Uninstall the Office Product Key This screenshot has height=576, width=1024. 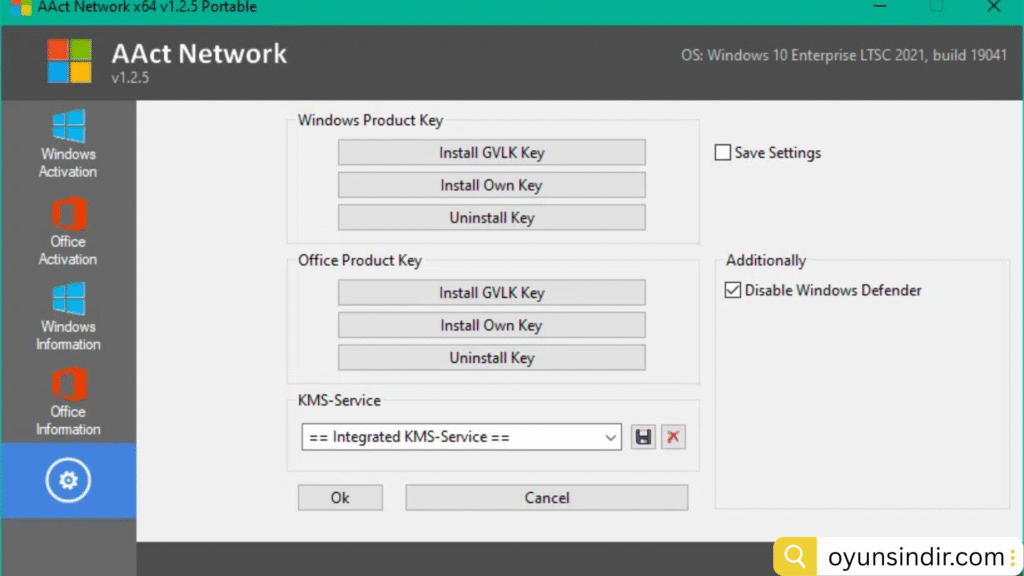tap(491, 357)
